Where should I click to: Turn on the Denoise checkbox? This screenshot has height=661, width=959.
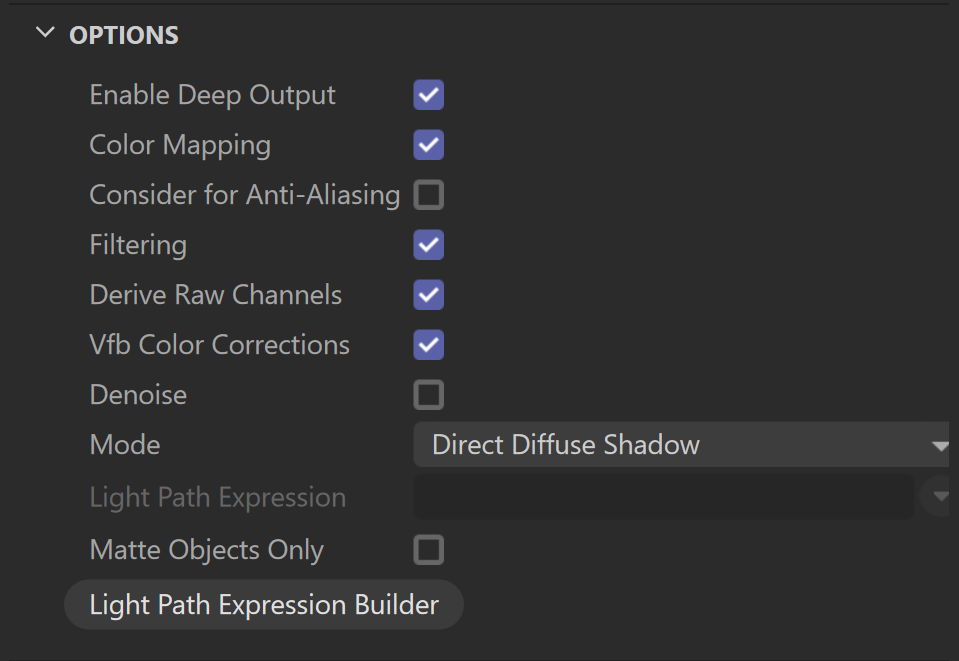pyautogui.click(x=429, y=395)
